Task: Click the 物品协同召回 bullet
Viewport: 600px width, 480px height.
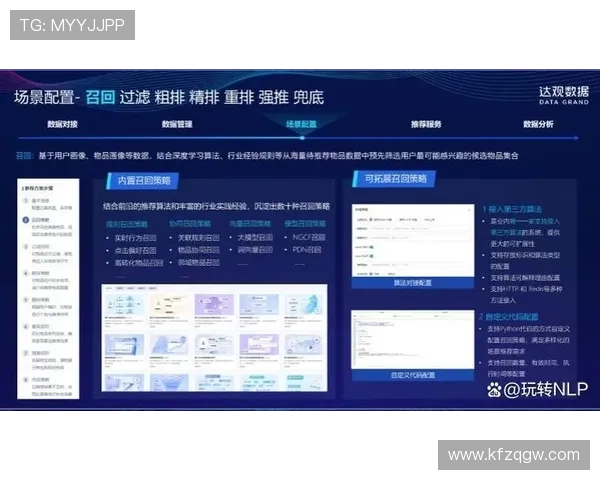Action: click(x=199, y=250)
